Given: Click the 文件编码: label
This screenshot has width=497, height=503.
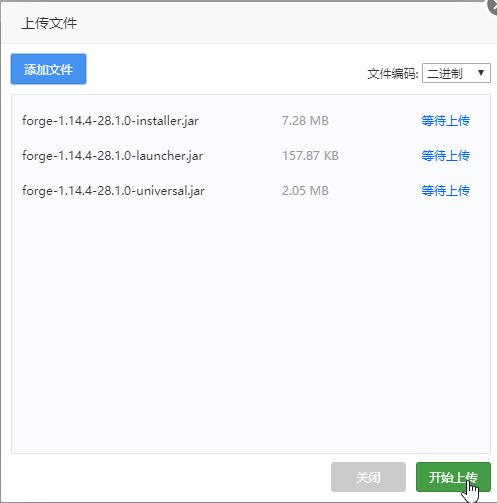Looking at the screenshot, I should (x=393, y=74).
